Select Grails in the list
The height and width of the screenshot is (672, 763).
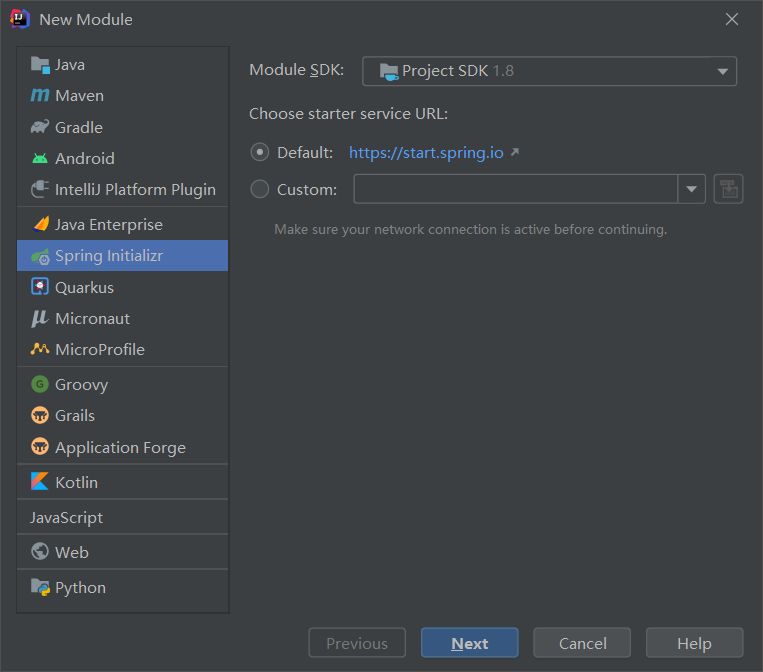(x=123, y=416)
